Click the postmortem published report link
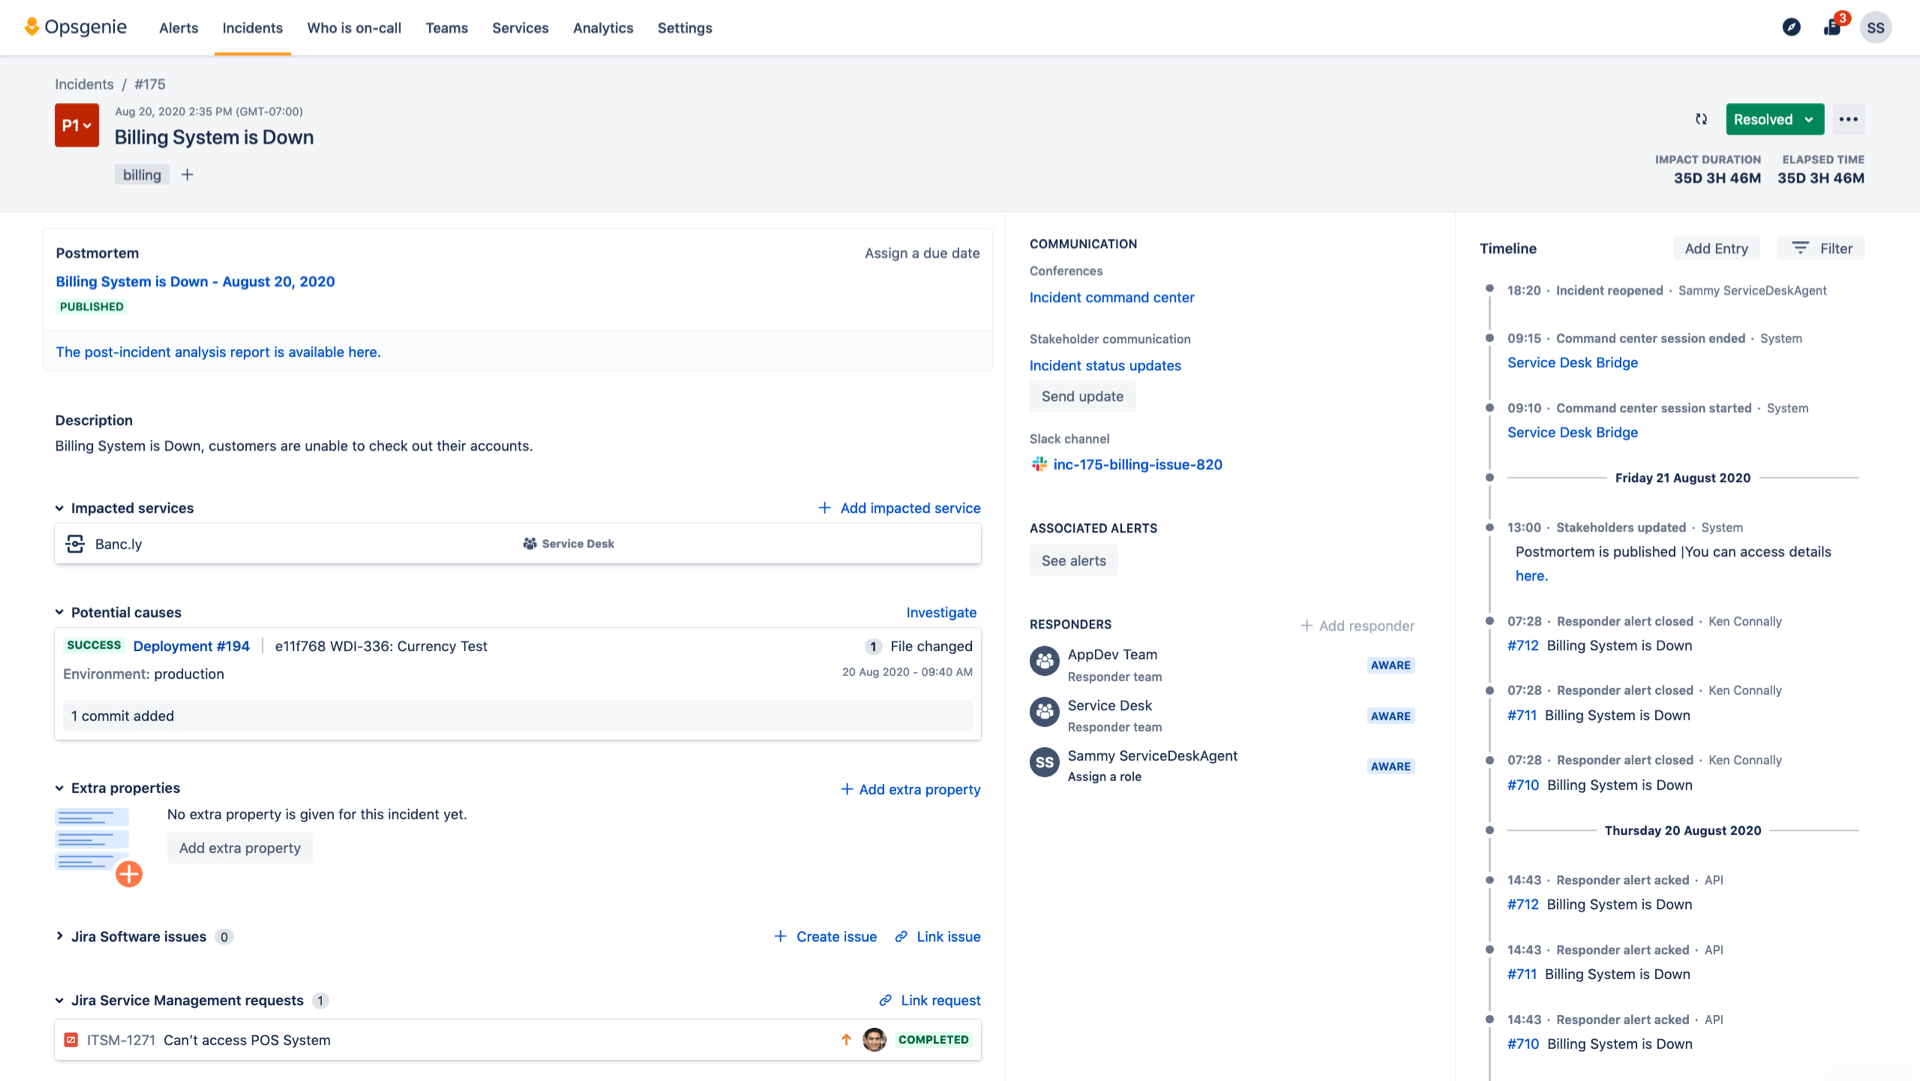 pos(194,281)
